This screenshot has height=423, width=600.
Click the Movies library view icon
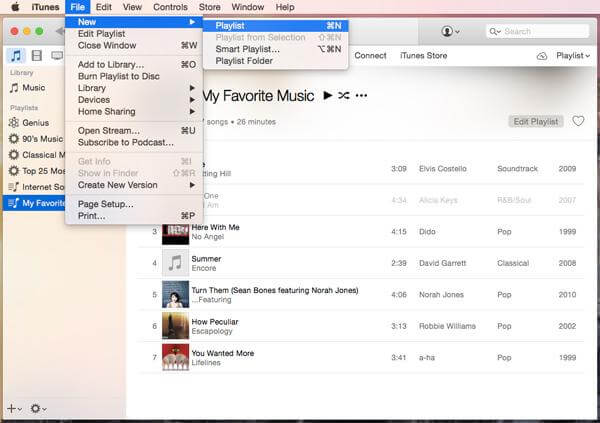[37, 56]
